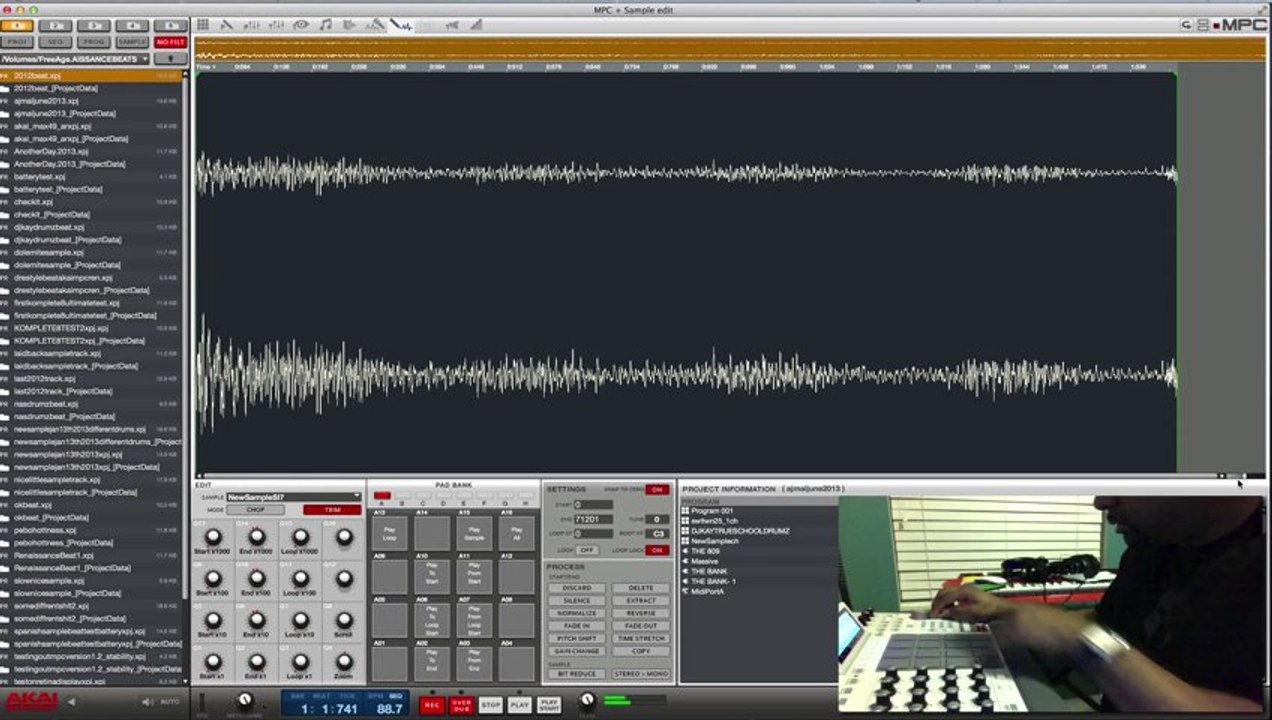Open the Program Edit mode icon

coord(227,25)
